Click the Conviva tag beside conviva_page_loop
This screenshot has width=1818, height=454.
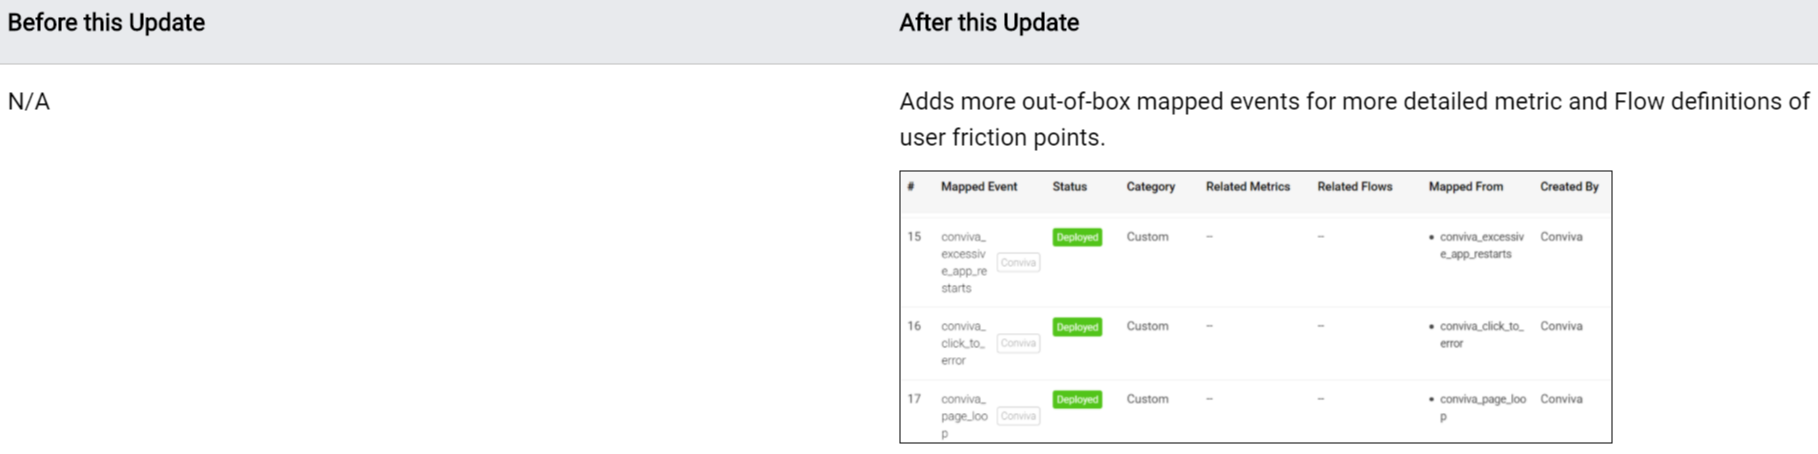[x=1018, y=416]
